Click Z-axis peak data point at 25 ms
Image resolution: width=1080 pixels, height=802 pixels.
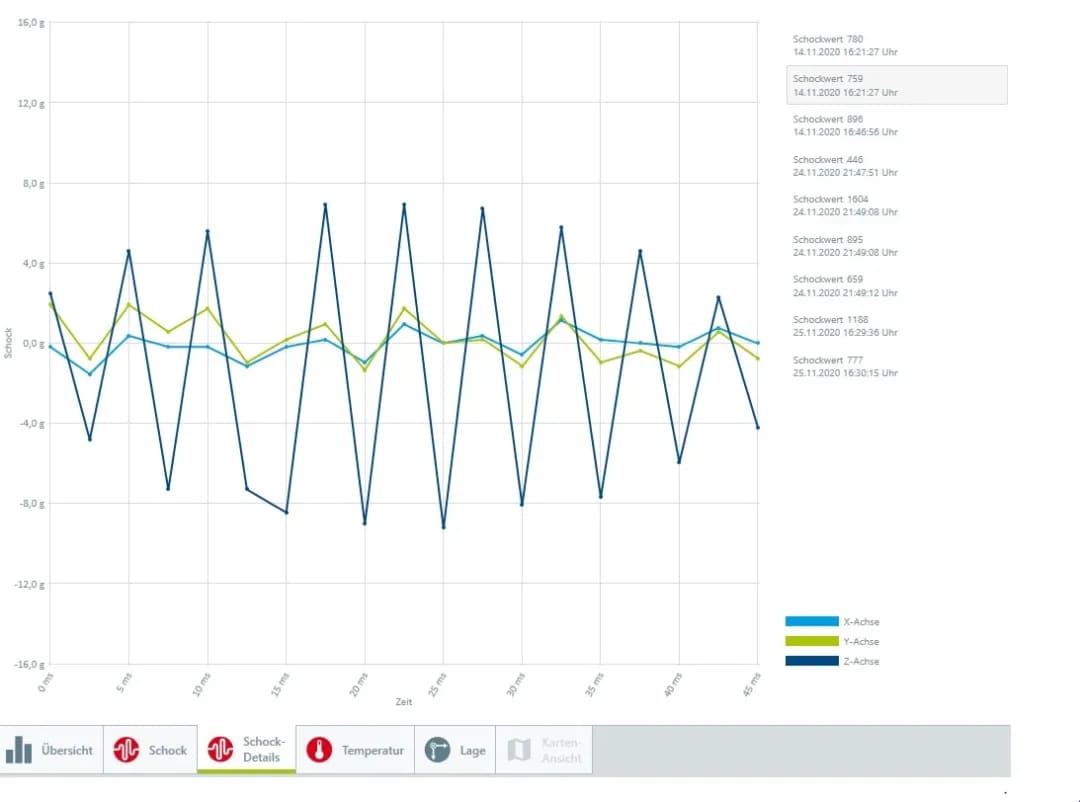443,527
